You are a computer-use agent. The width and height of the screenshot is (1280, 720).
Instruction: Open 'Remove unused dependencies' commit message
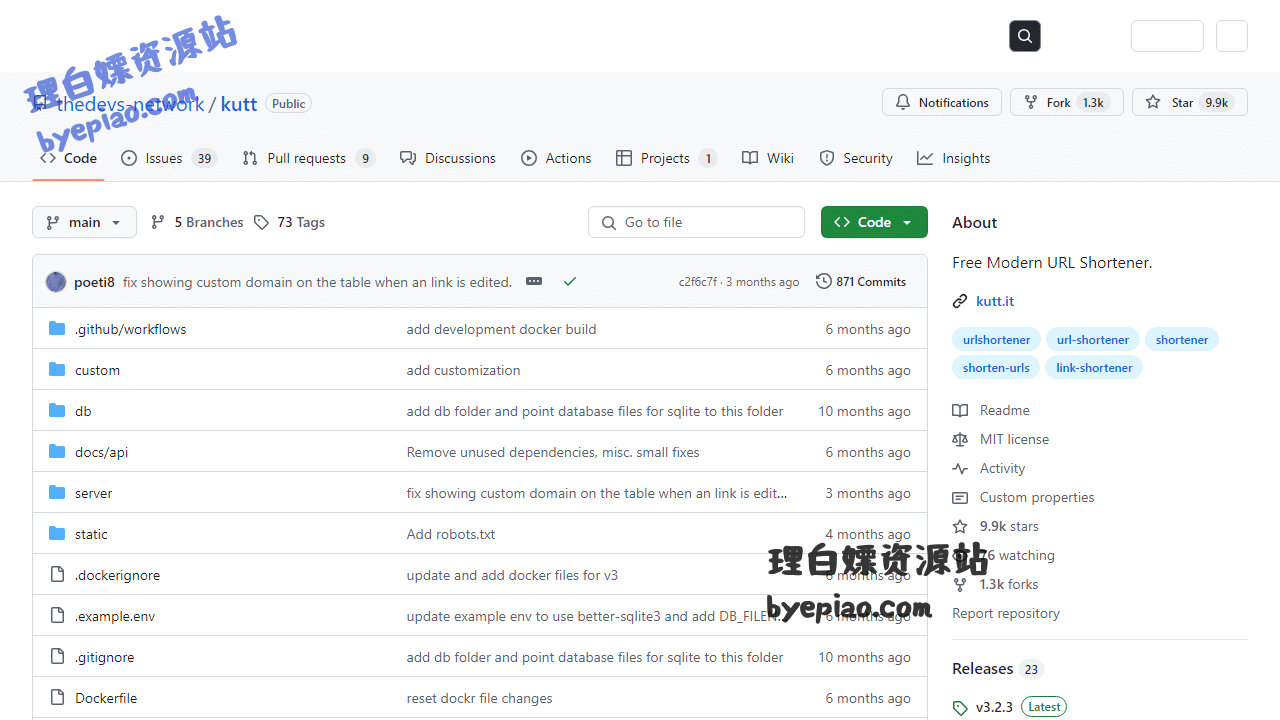click(x=553, y=452)
